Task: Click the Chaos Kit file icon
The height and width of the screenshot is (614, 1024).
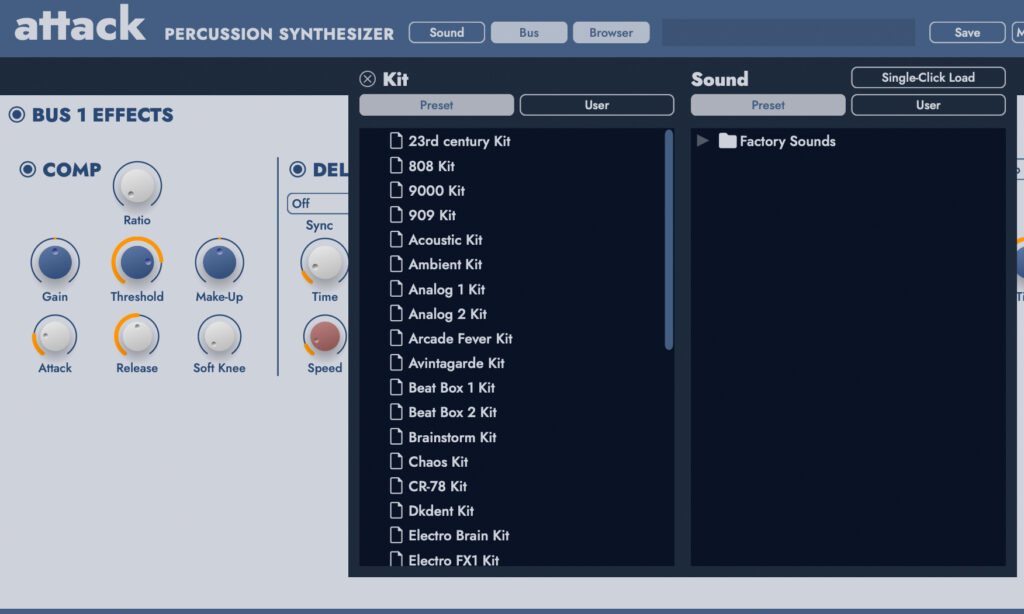Action: click(x=396, y=462)
